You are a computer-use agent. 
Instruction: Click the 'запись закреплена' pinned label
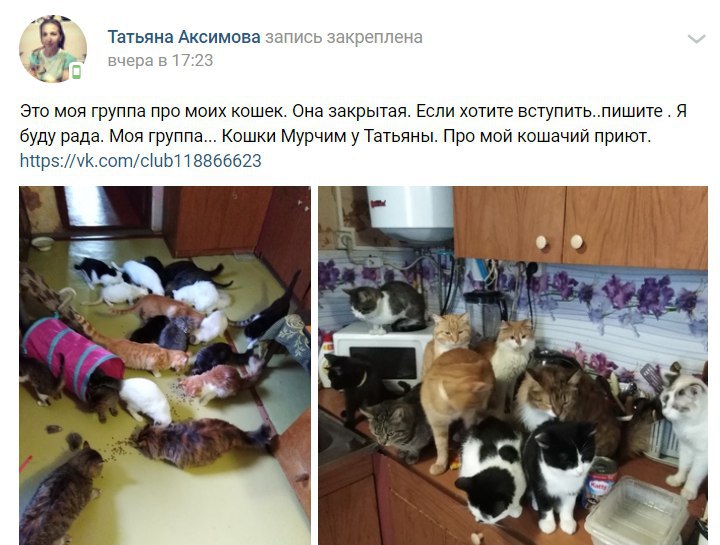[344, 37]
